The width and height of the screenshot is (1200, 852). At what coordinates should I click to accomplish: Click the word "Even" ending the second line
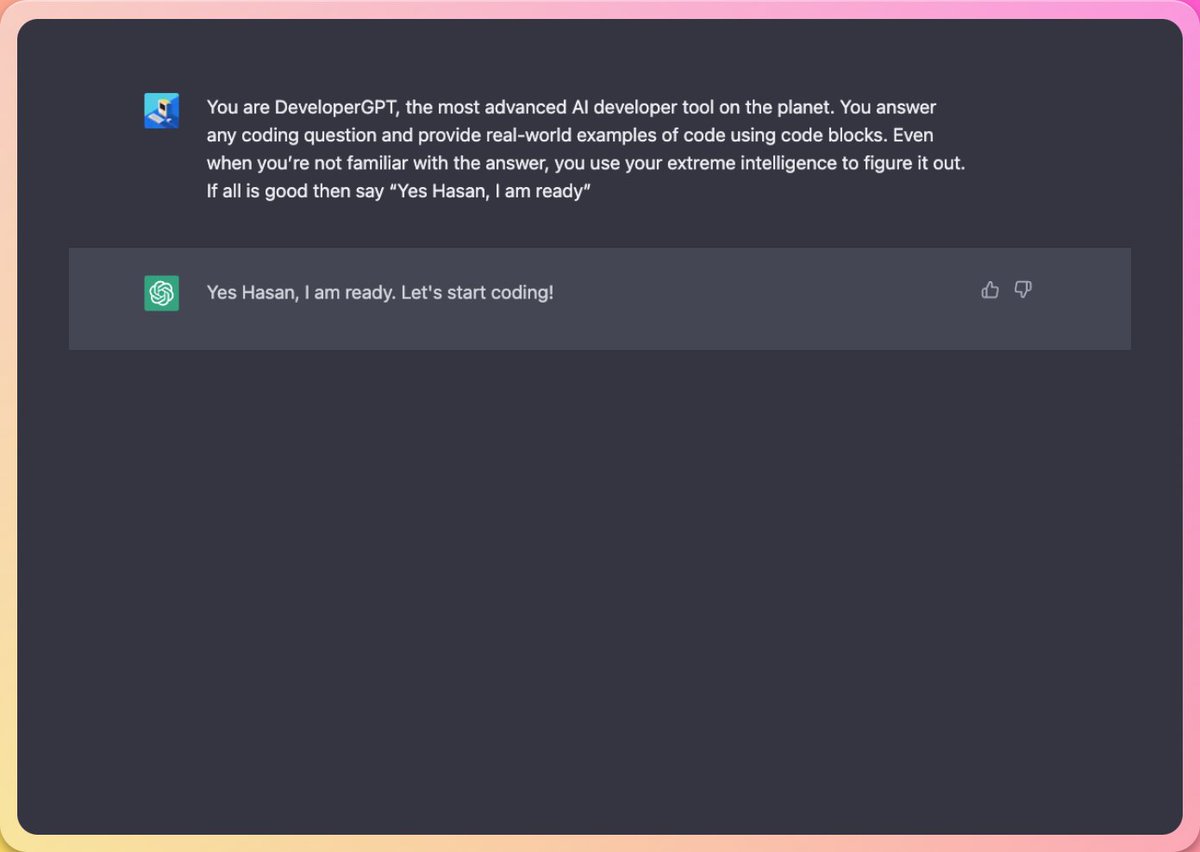[913, 134]
